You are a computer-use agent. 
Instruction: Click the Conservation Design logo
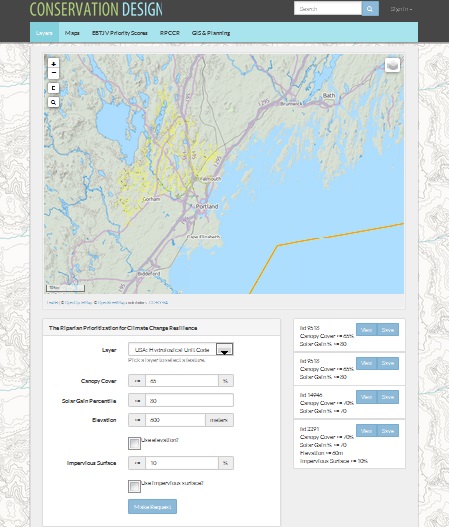pyautogui.click(x=96, y=9)
